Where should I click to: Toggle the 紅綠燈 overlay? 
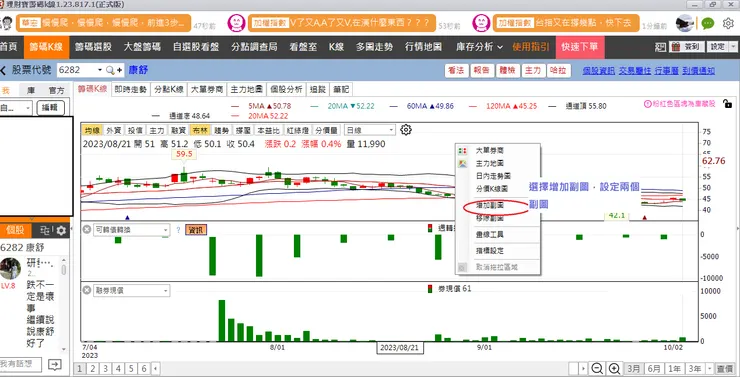pos(297,130)
